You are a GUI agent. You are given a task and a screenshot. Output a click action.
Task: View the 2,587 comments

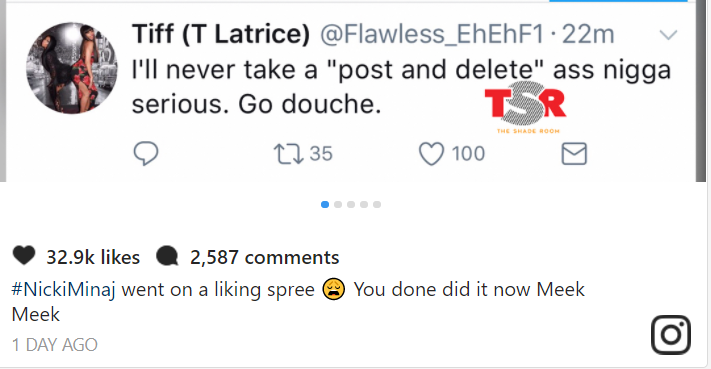coord(264,257)
